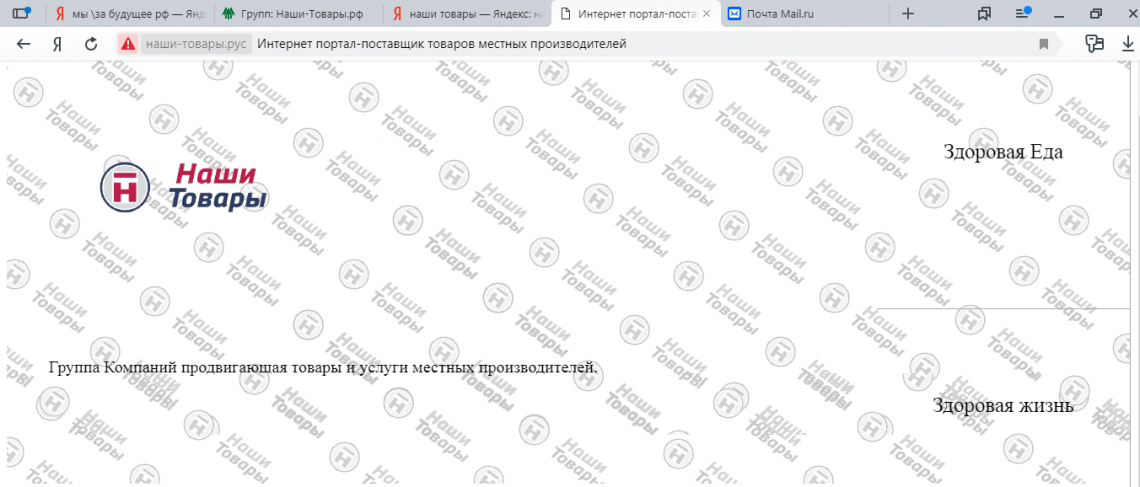This screenshot has width=1140, height=487.
Task: Close the 'Интернет портал-поставщик' tab
Action: pyautogui.click(x=707, y=13)
